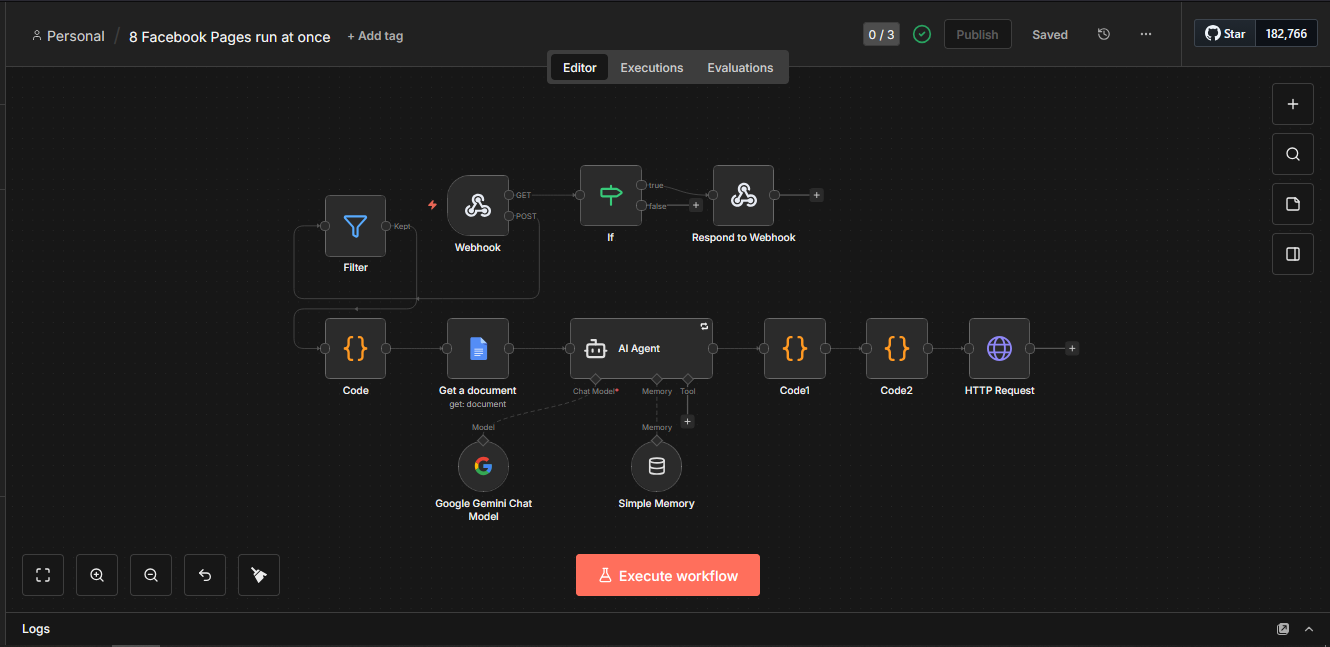Select the Respond to Webhook node
1330x647 pixels.
743,196
